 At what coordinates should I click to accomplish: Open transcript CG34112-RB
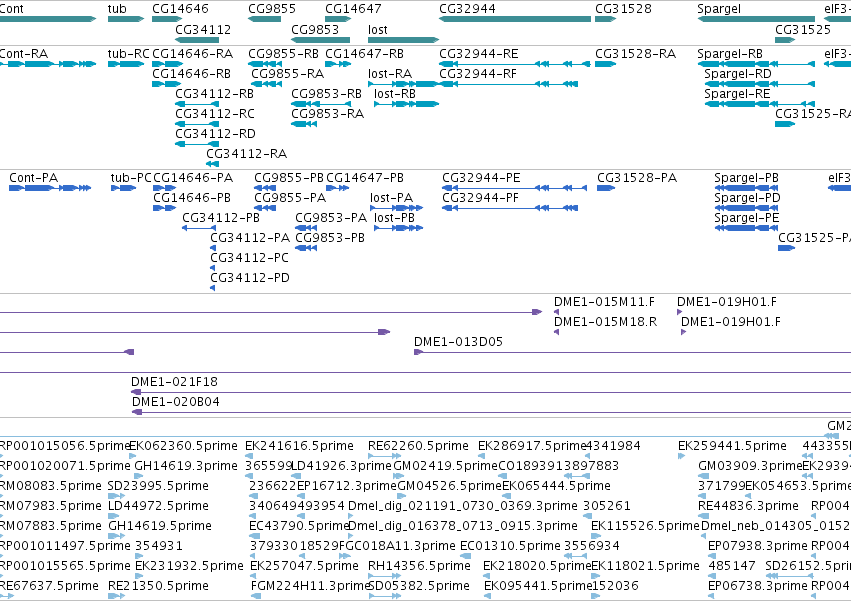(197, 104)
